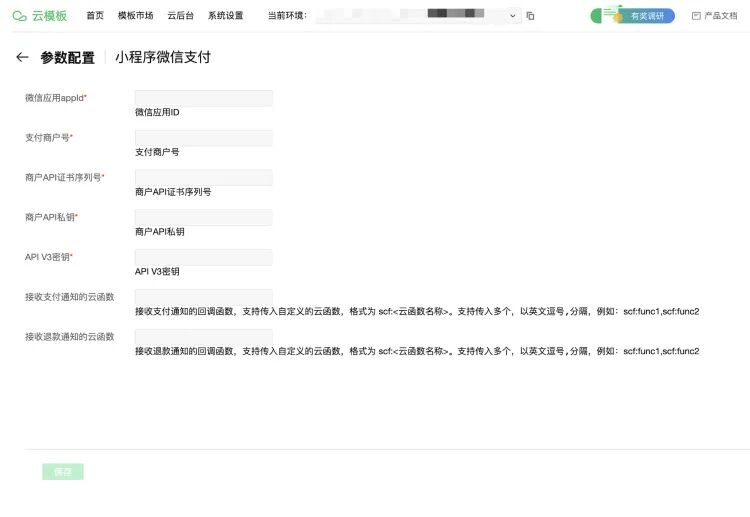Image resolution: width=750 pixels, height=517 pixels.
Task: Click the 保存 button
Action: [63, 472]
